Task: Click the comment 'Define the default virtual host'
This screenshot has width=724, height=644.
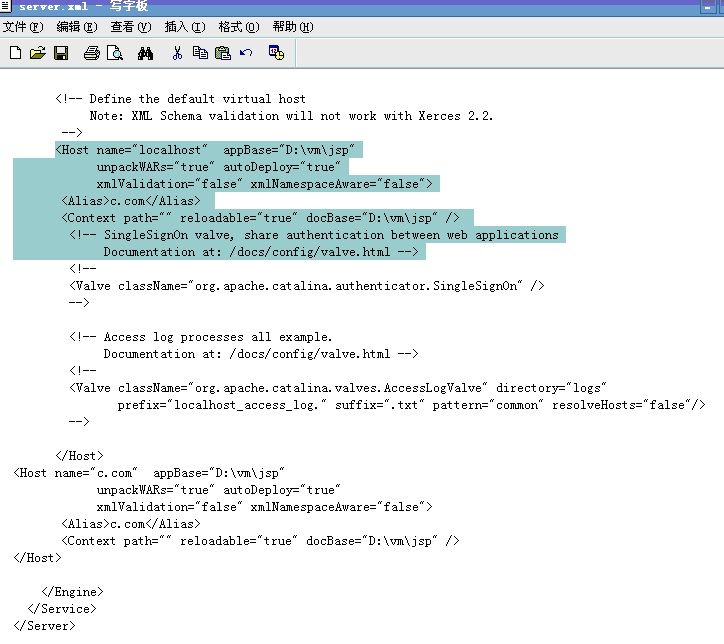Action: point(181,99)
